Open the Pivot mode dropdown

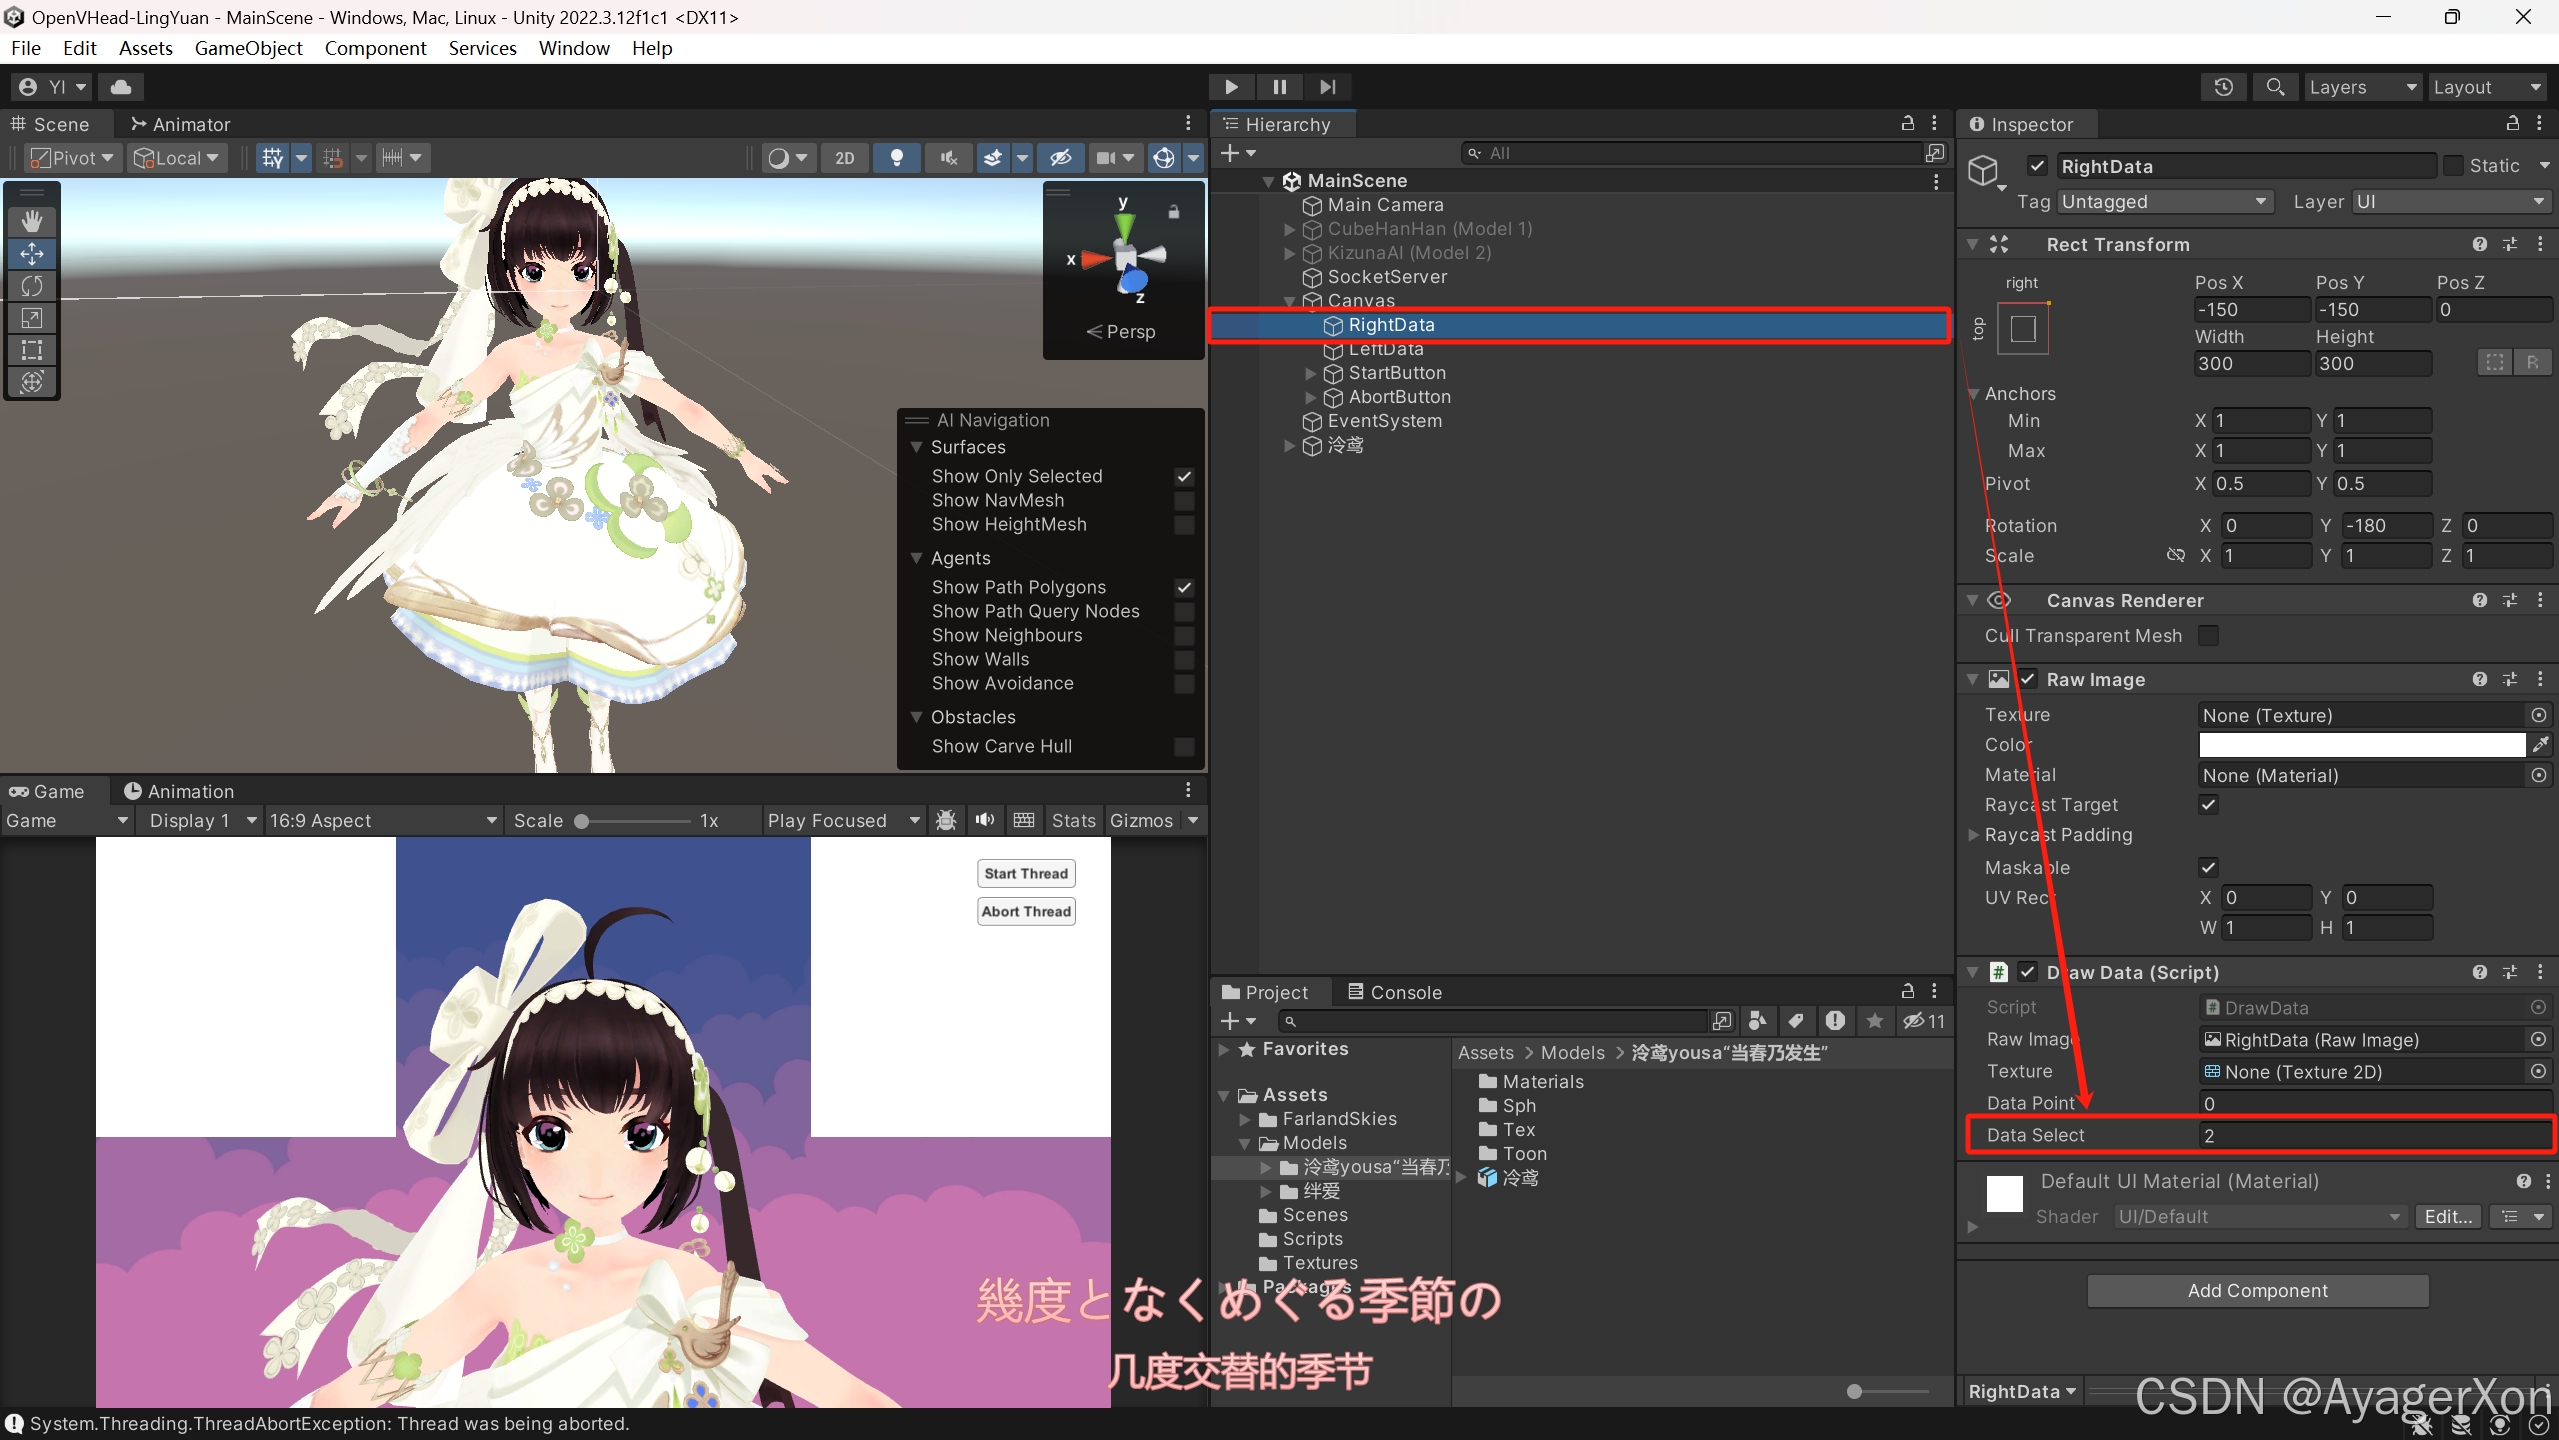pos(71,158)
